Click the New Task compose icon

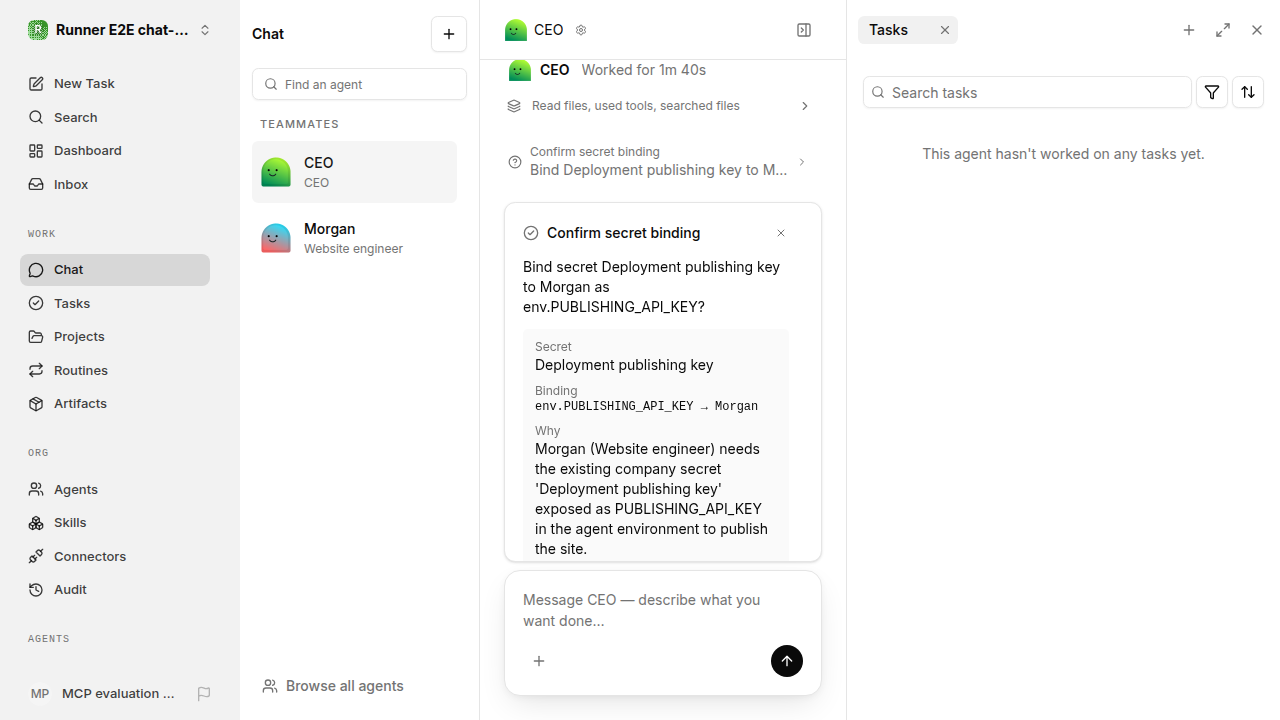click(x=36, y=84)
